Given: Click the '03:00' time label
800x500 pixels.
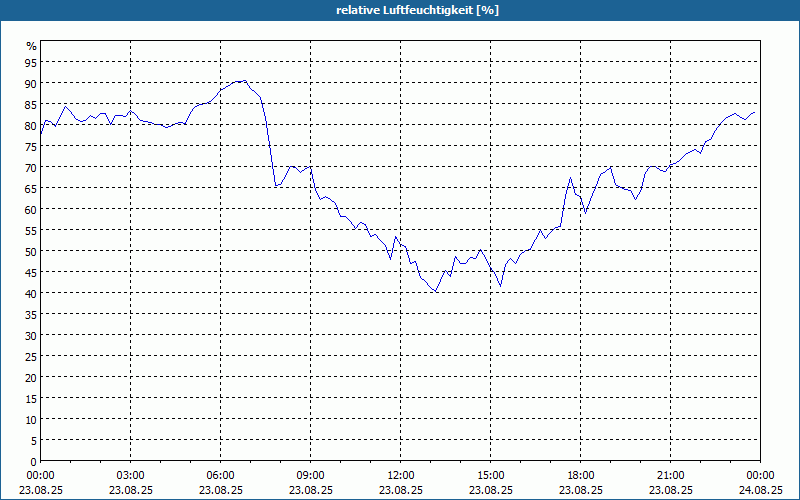Looking at the screenshot, I should [131, 476].
